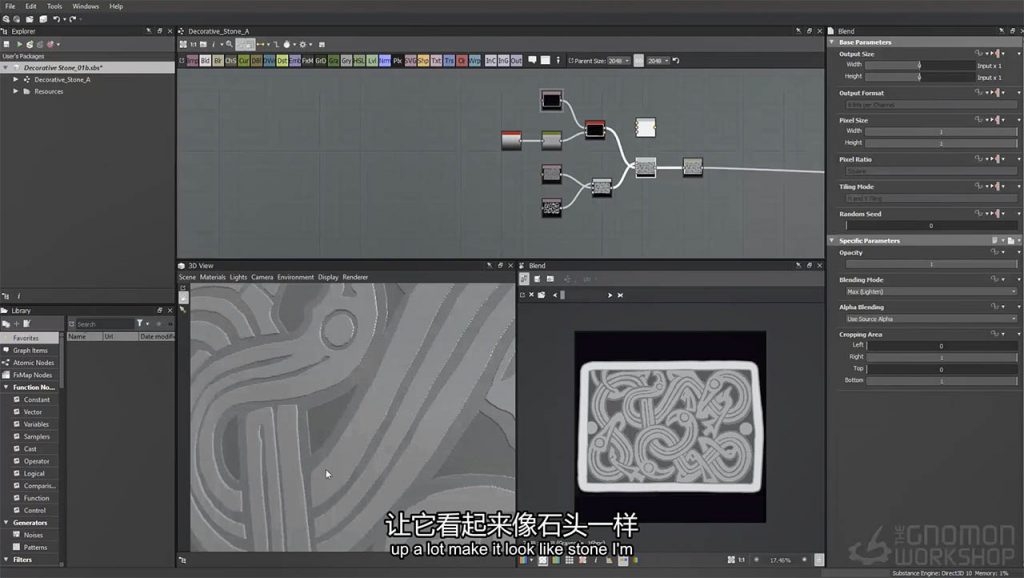The height and width of the screenshot is (578, 1024).
Task: Add a Distance node via Dst shortcut
Action: point(282,61)
